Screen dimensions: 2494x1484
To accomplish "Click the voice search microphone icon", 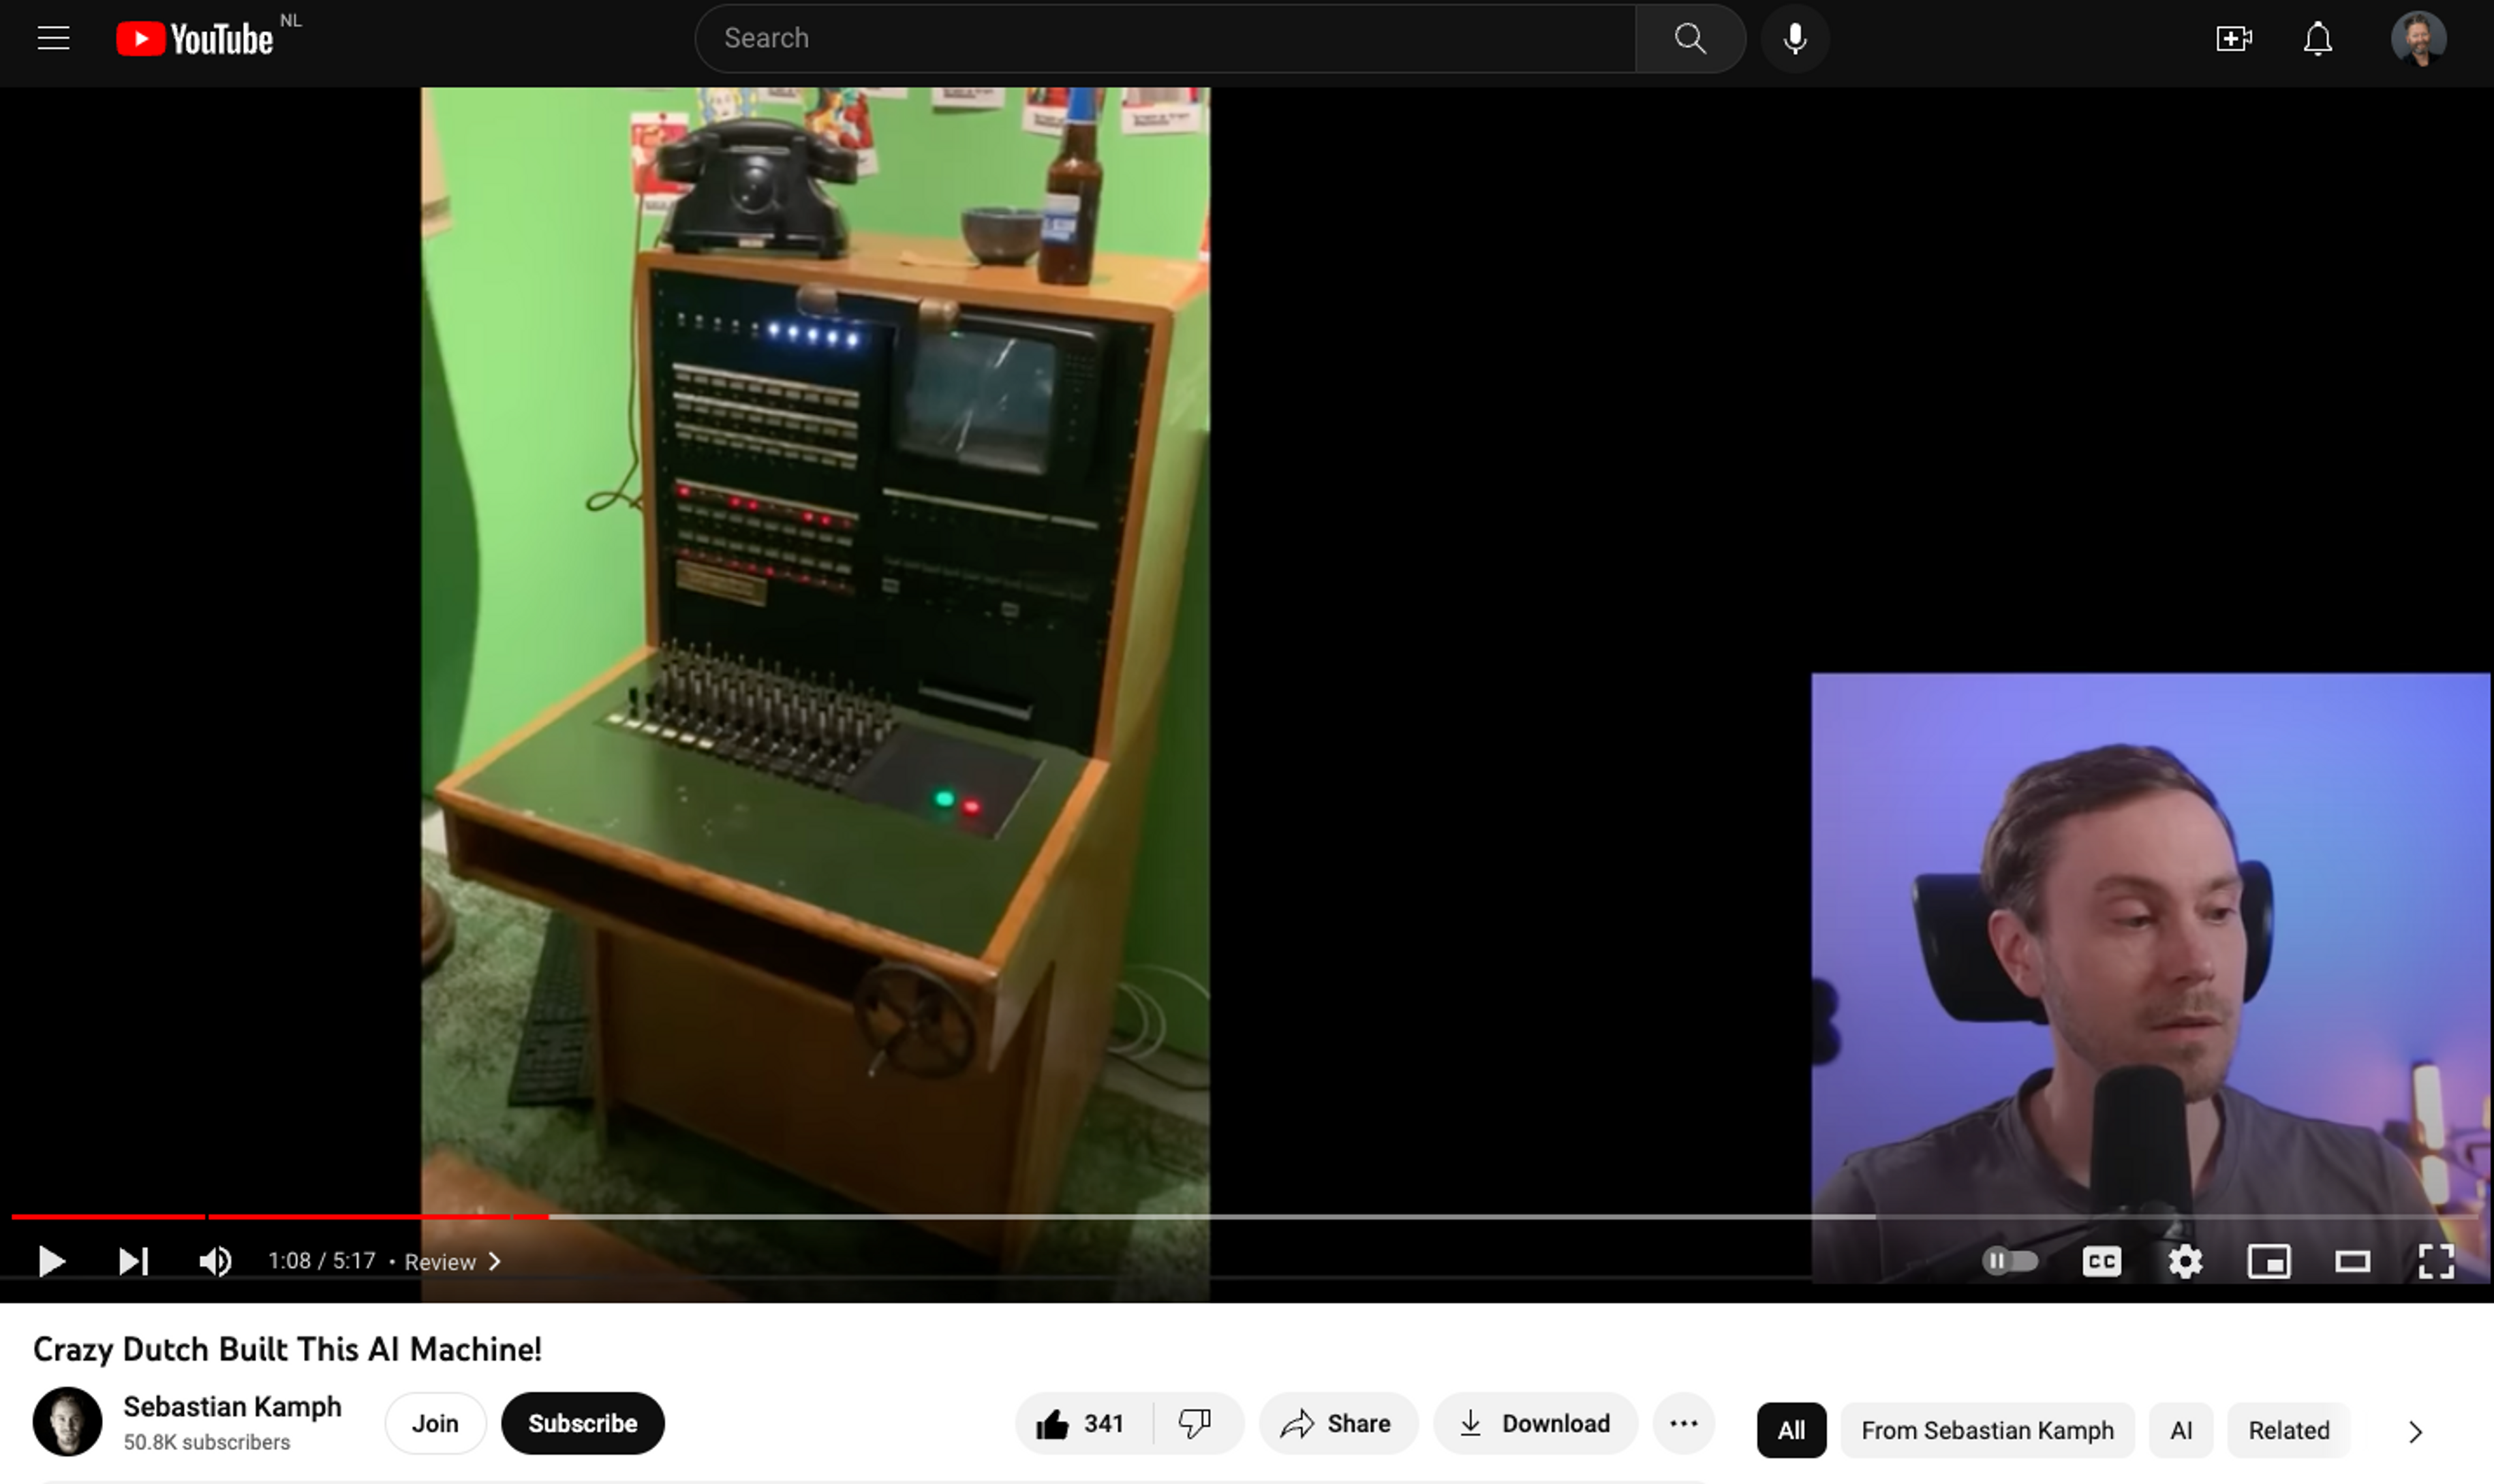I will [1795, 39].
